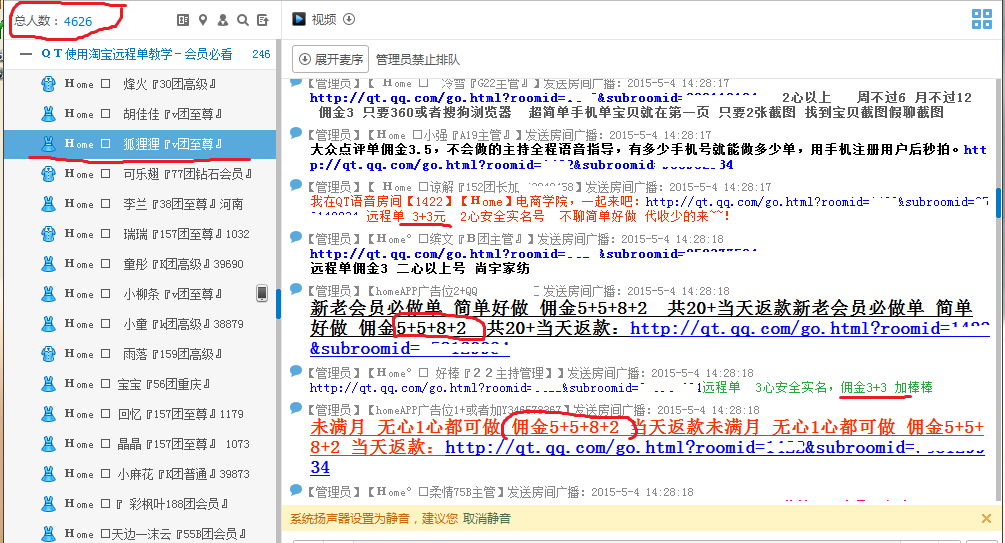Image resolution: width=1005 pixels, height=543 pixels.
Task: Click the chat area vertical scrollbar
Action: 997,200
